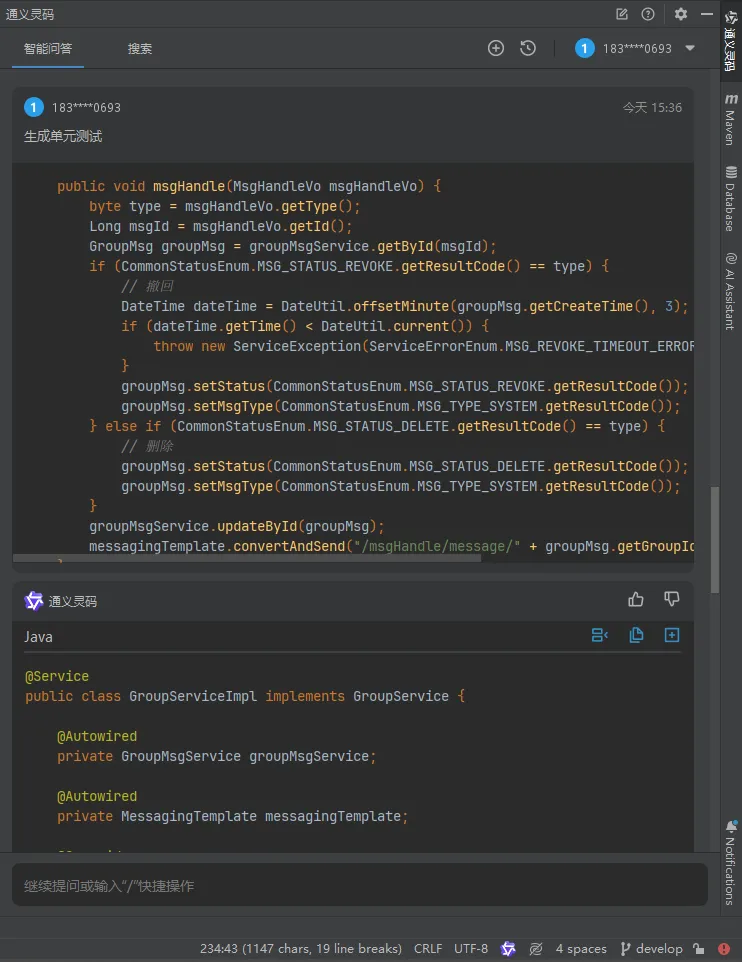This screenshot has width=742, height=962.
Task: Select the 通义灵码 sidebar tool tab
Action: point(730,40)
